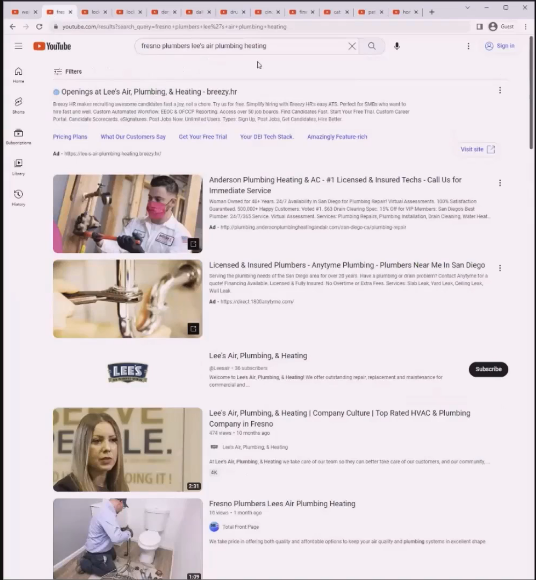The height and width of the screenshot is (580, 536).
Task: Open Chrome three-dot menu
Action: (x=525, y=27)
